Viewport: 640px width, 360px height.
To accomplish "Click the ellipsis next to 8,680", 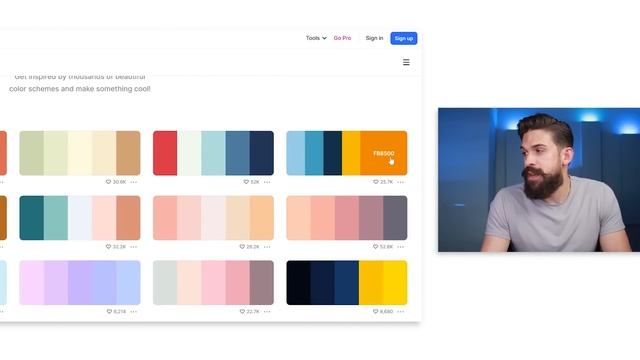I will point(400,311).
